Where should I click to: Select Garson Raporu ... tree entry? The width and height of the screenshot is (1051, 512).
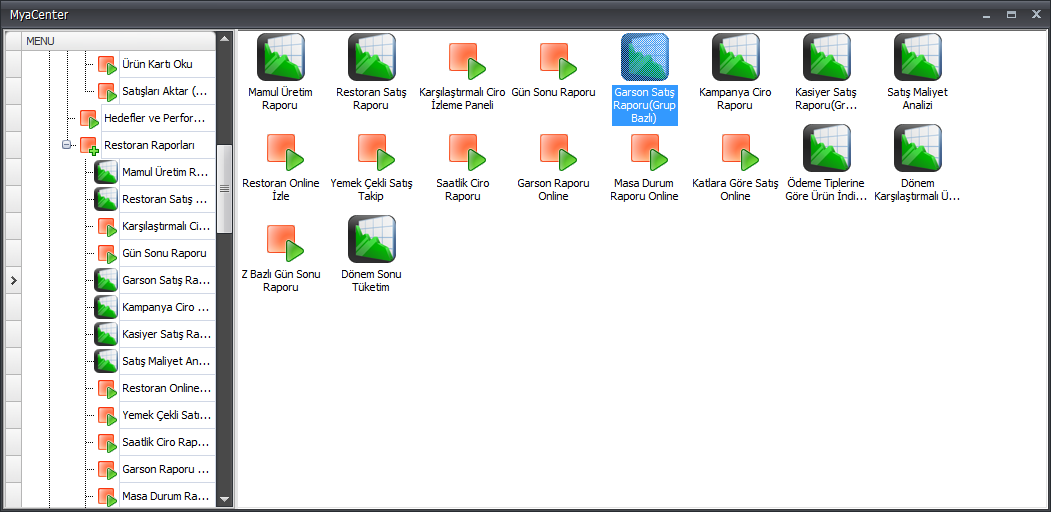(166, 469)
